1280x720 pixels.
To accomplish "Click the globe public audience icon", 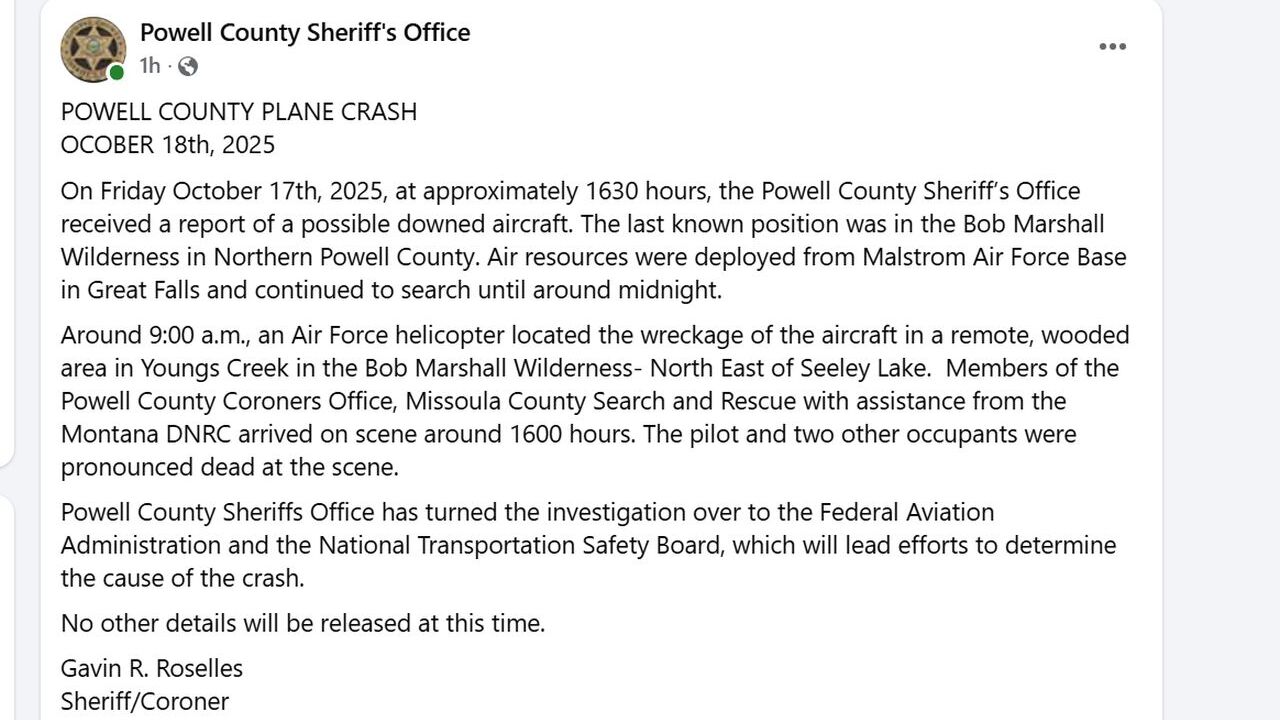I will click(x=187, y=67).
